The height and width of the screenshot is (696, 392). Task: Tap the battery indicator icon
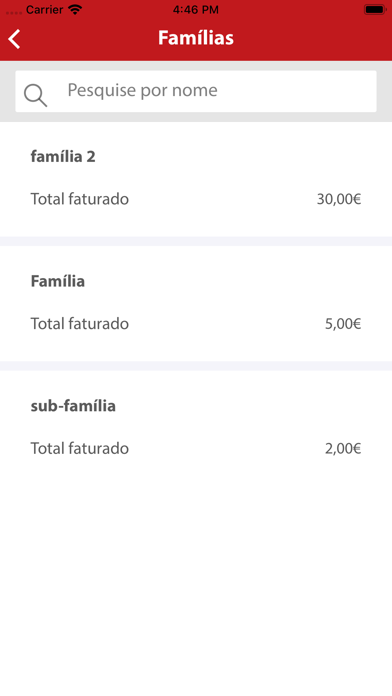tap(375, 9)
